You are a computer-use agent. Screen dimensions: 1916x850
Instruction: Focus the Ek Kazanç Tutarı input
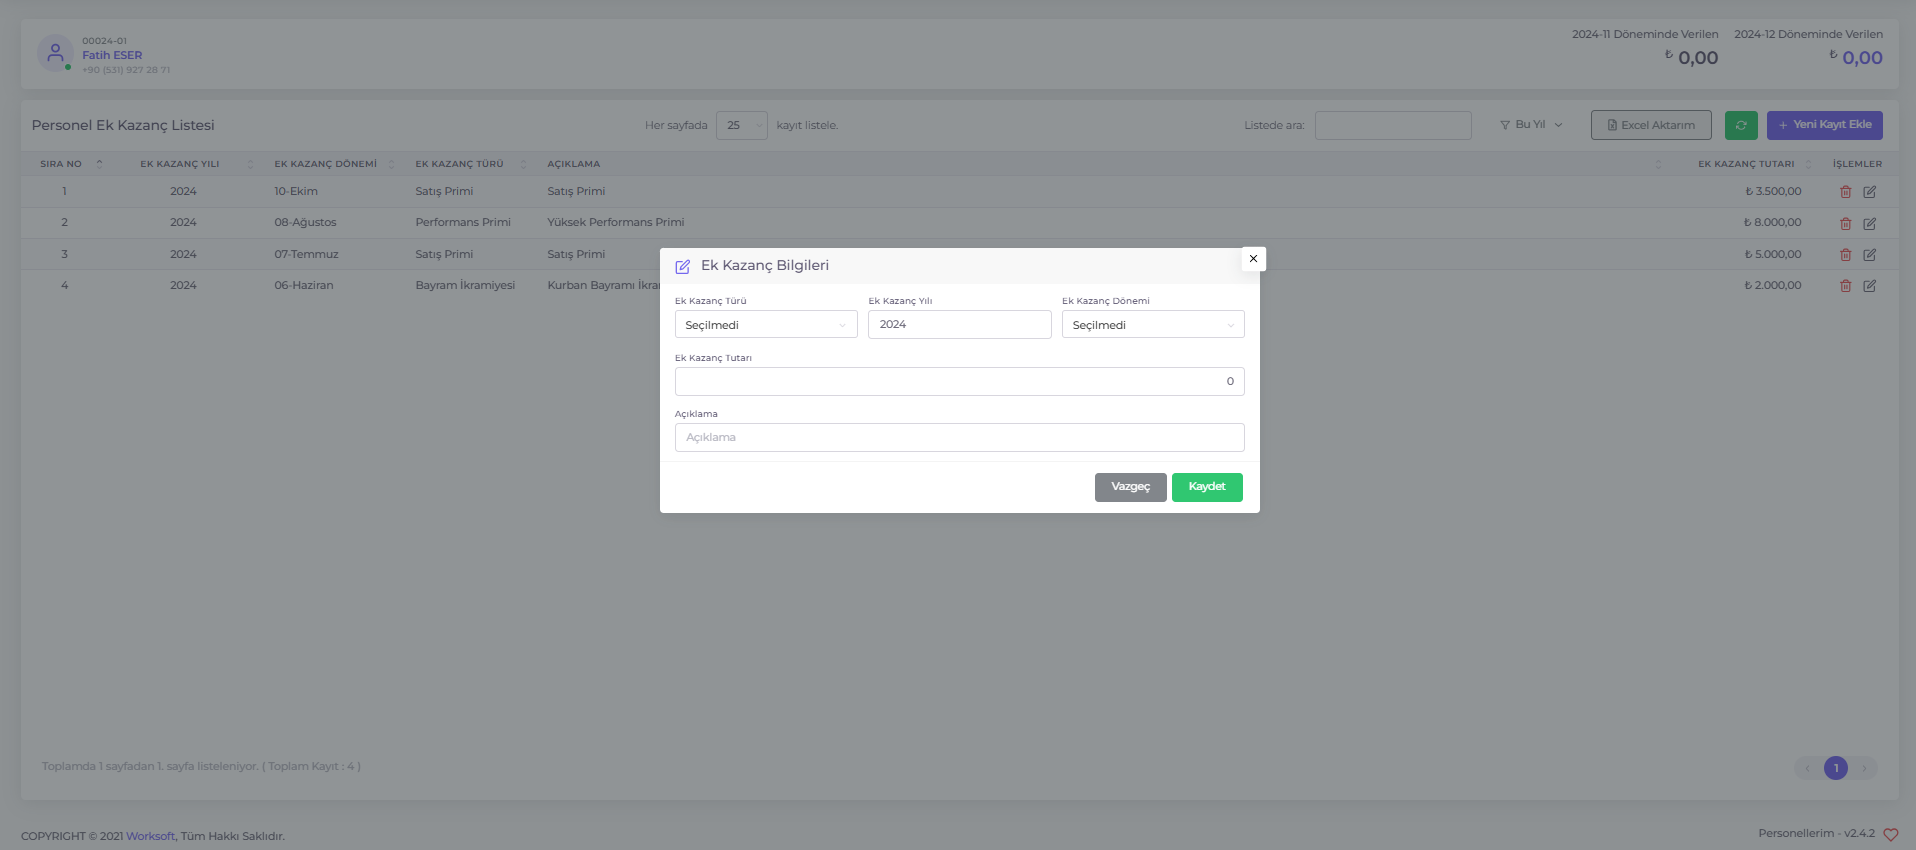(x=959, y=381)
